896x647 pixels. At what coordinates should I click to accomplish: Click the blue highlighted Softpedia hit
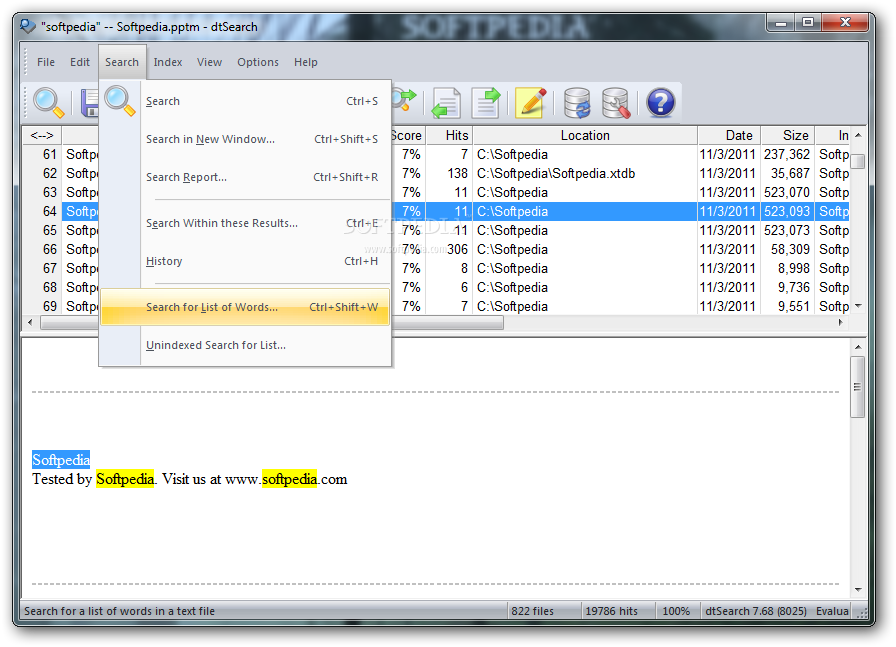point(61,460)
